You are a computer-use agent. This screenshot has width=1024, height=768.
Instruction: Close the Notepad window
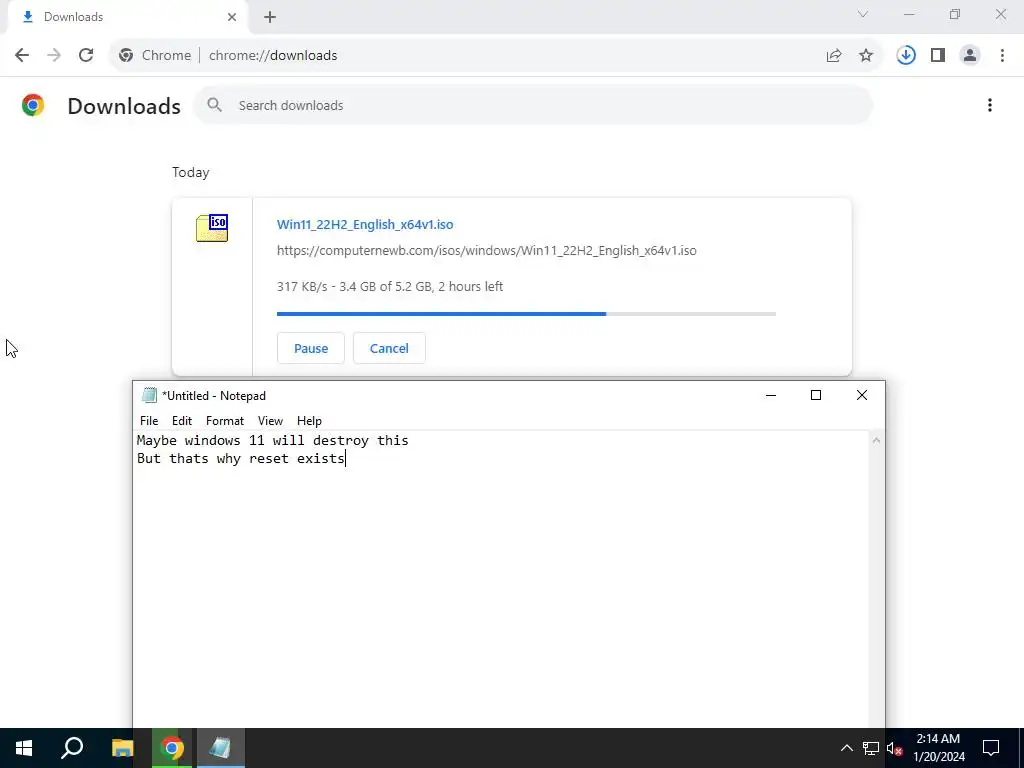tap(862, 395)
